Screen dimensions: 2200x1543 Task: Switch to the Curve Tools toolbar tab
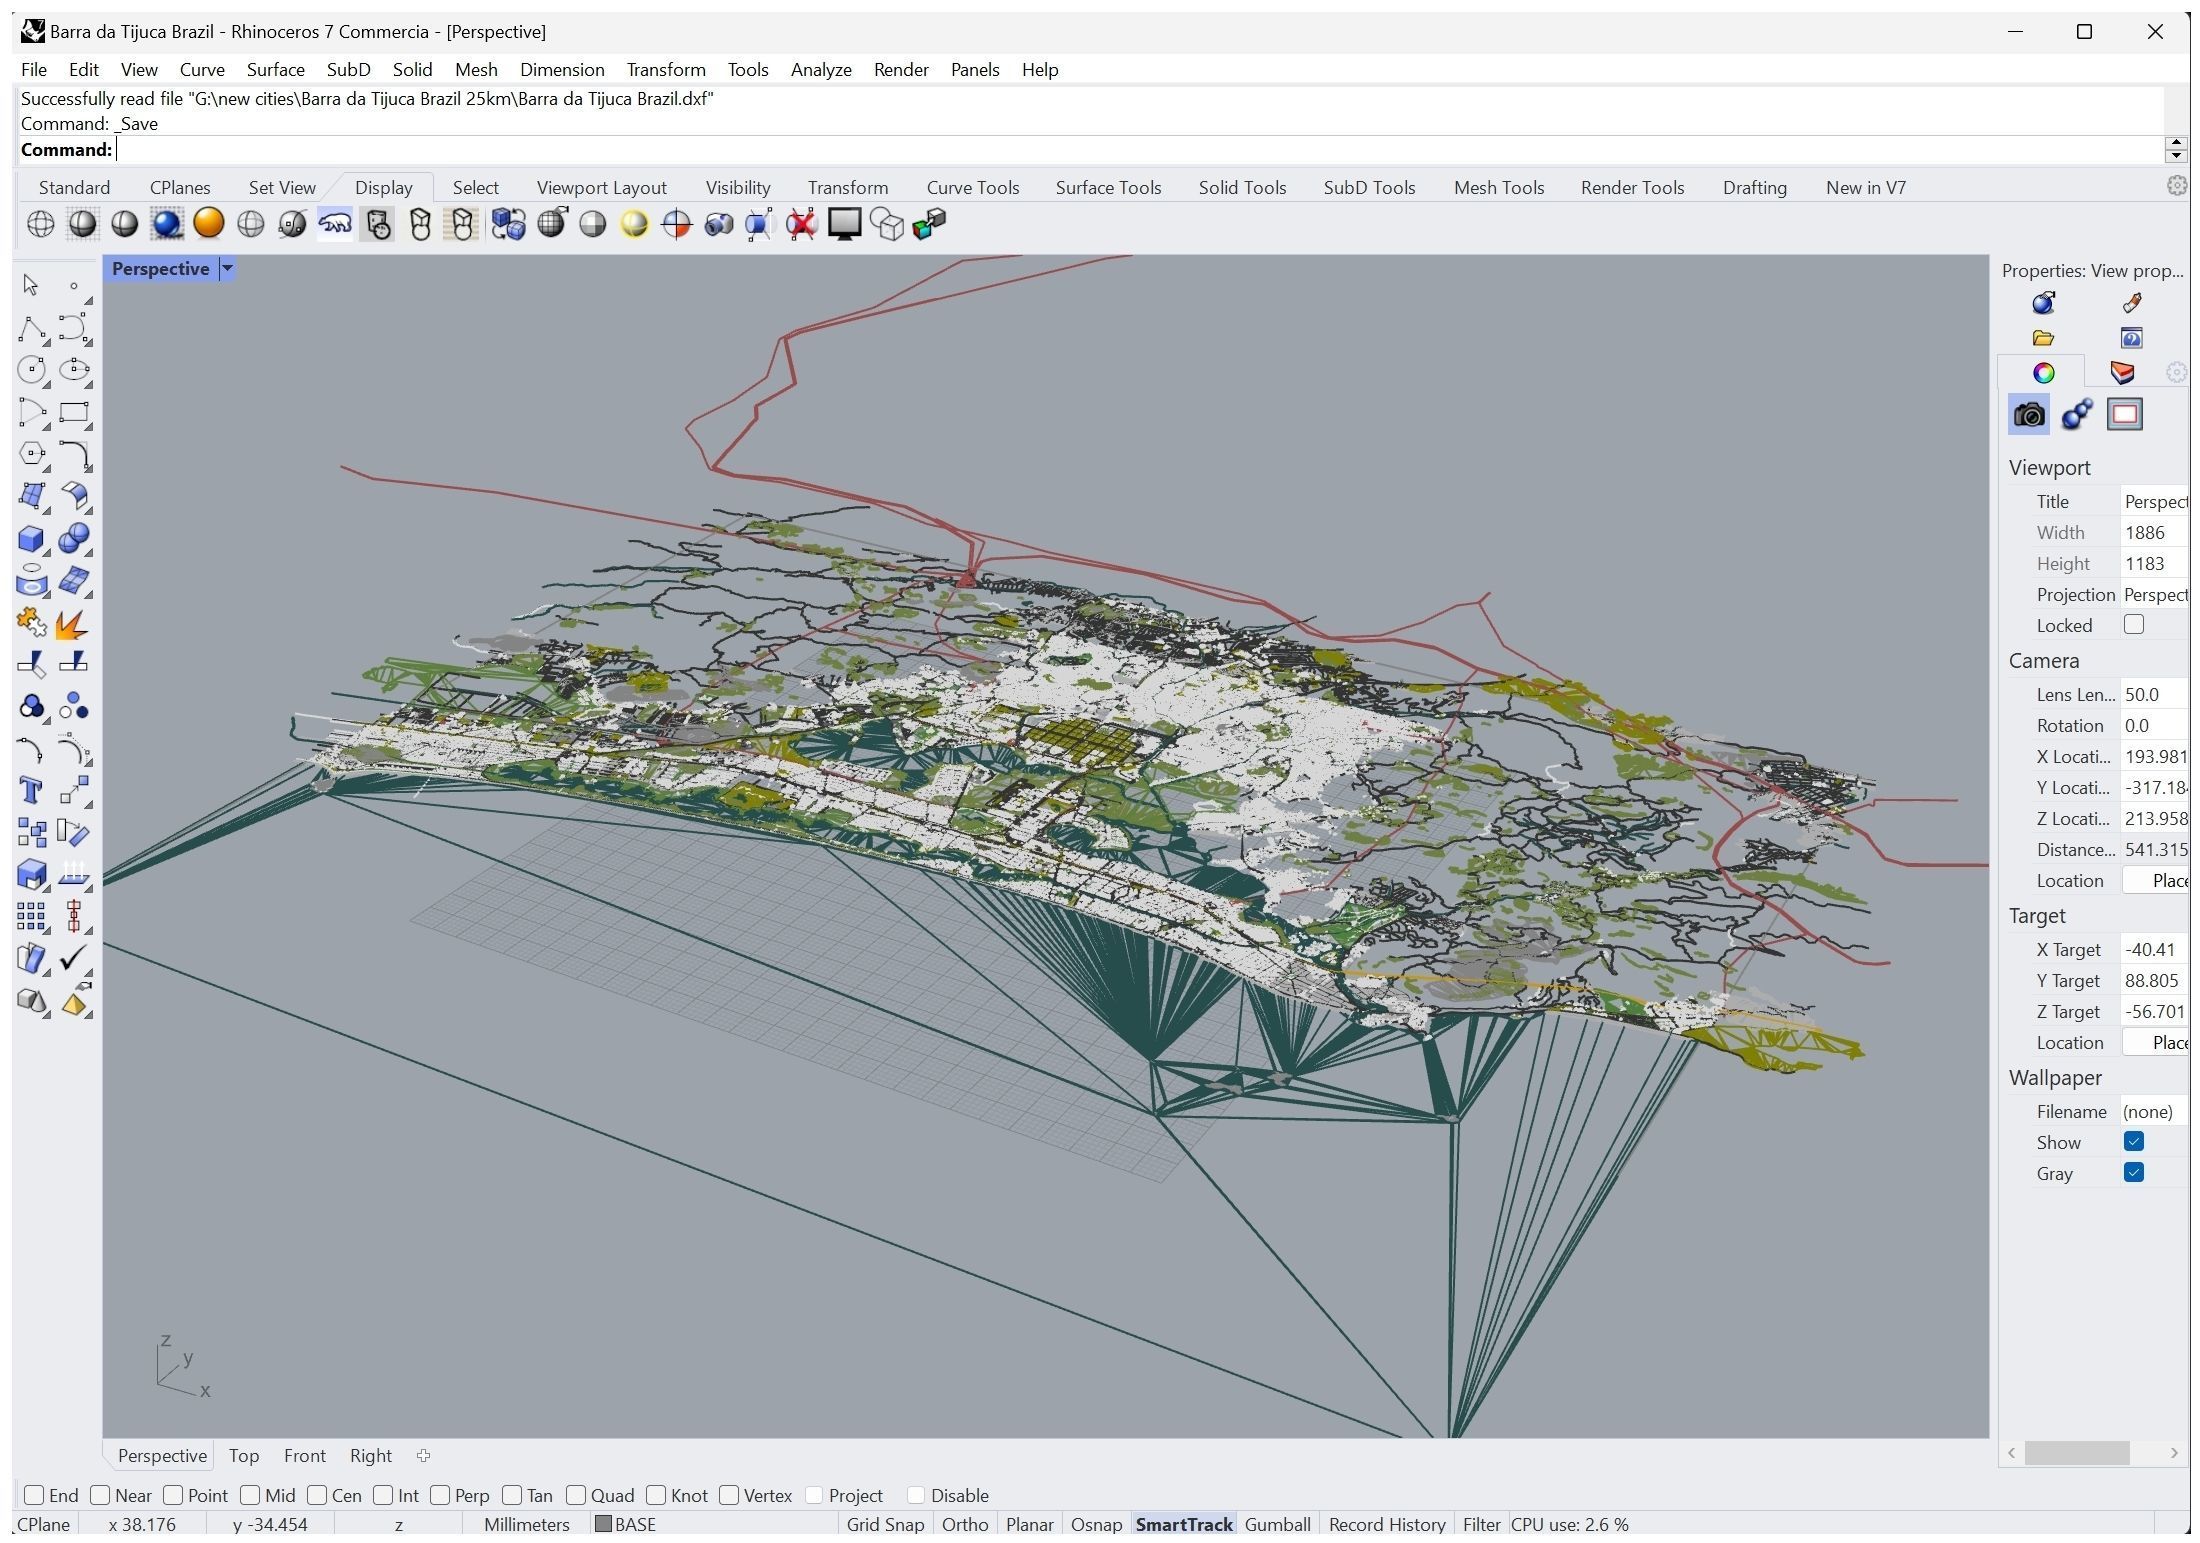(972, 187)
